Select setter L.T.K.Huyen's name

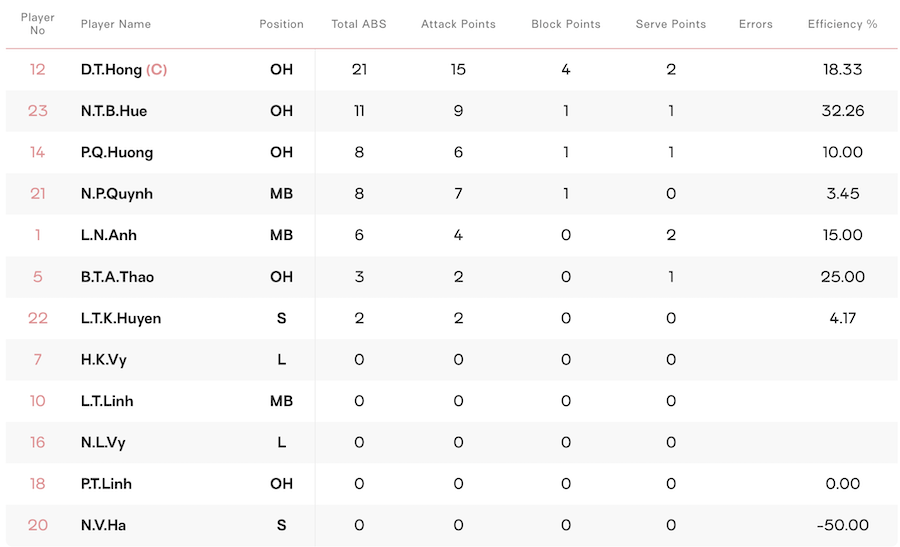click(121, 319)
